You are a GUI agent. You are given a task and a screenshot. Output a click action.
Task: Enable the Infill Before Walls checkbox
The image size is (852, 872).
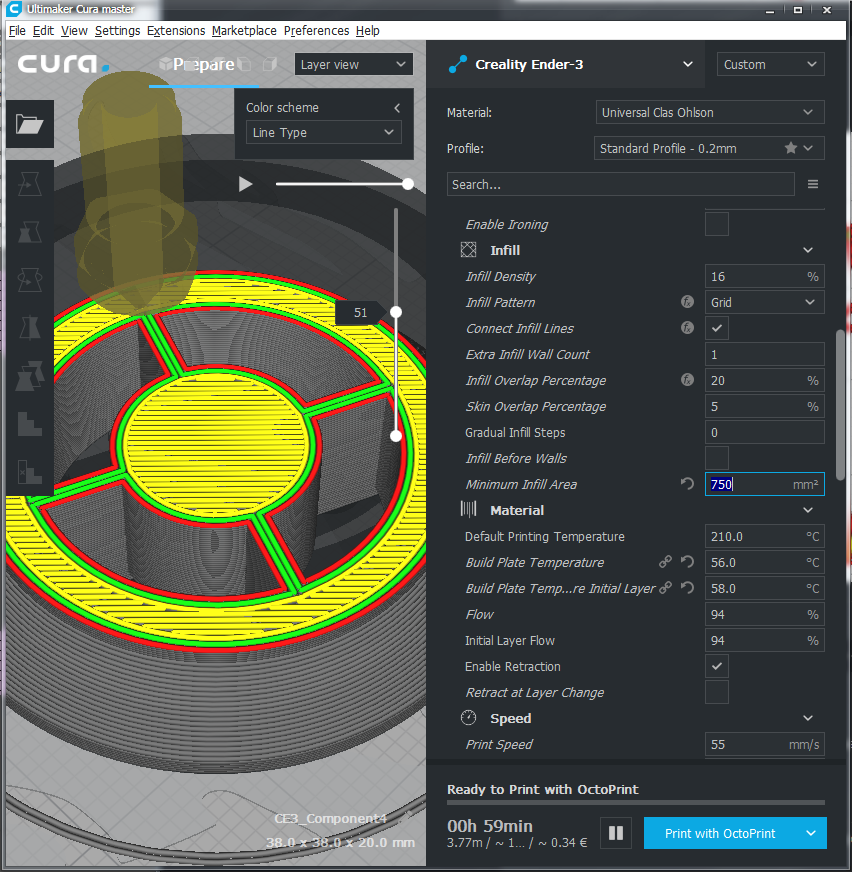717,458
